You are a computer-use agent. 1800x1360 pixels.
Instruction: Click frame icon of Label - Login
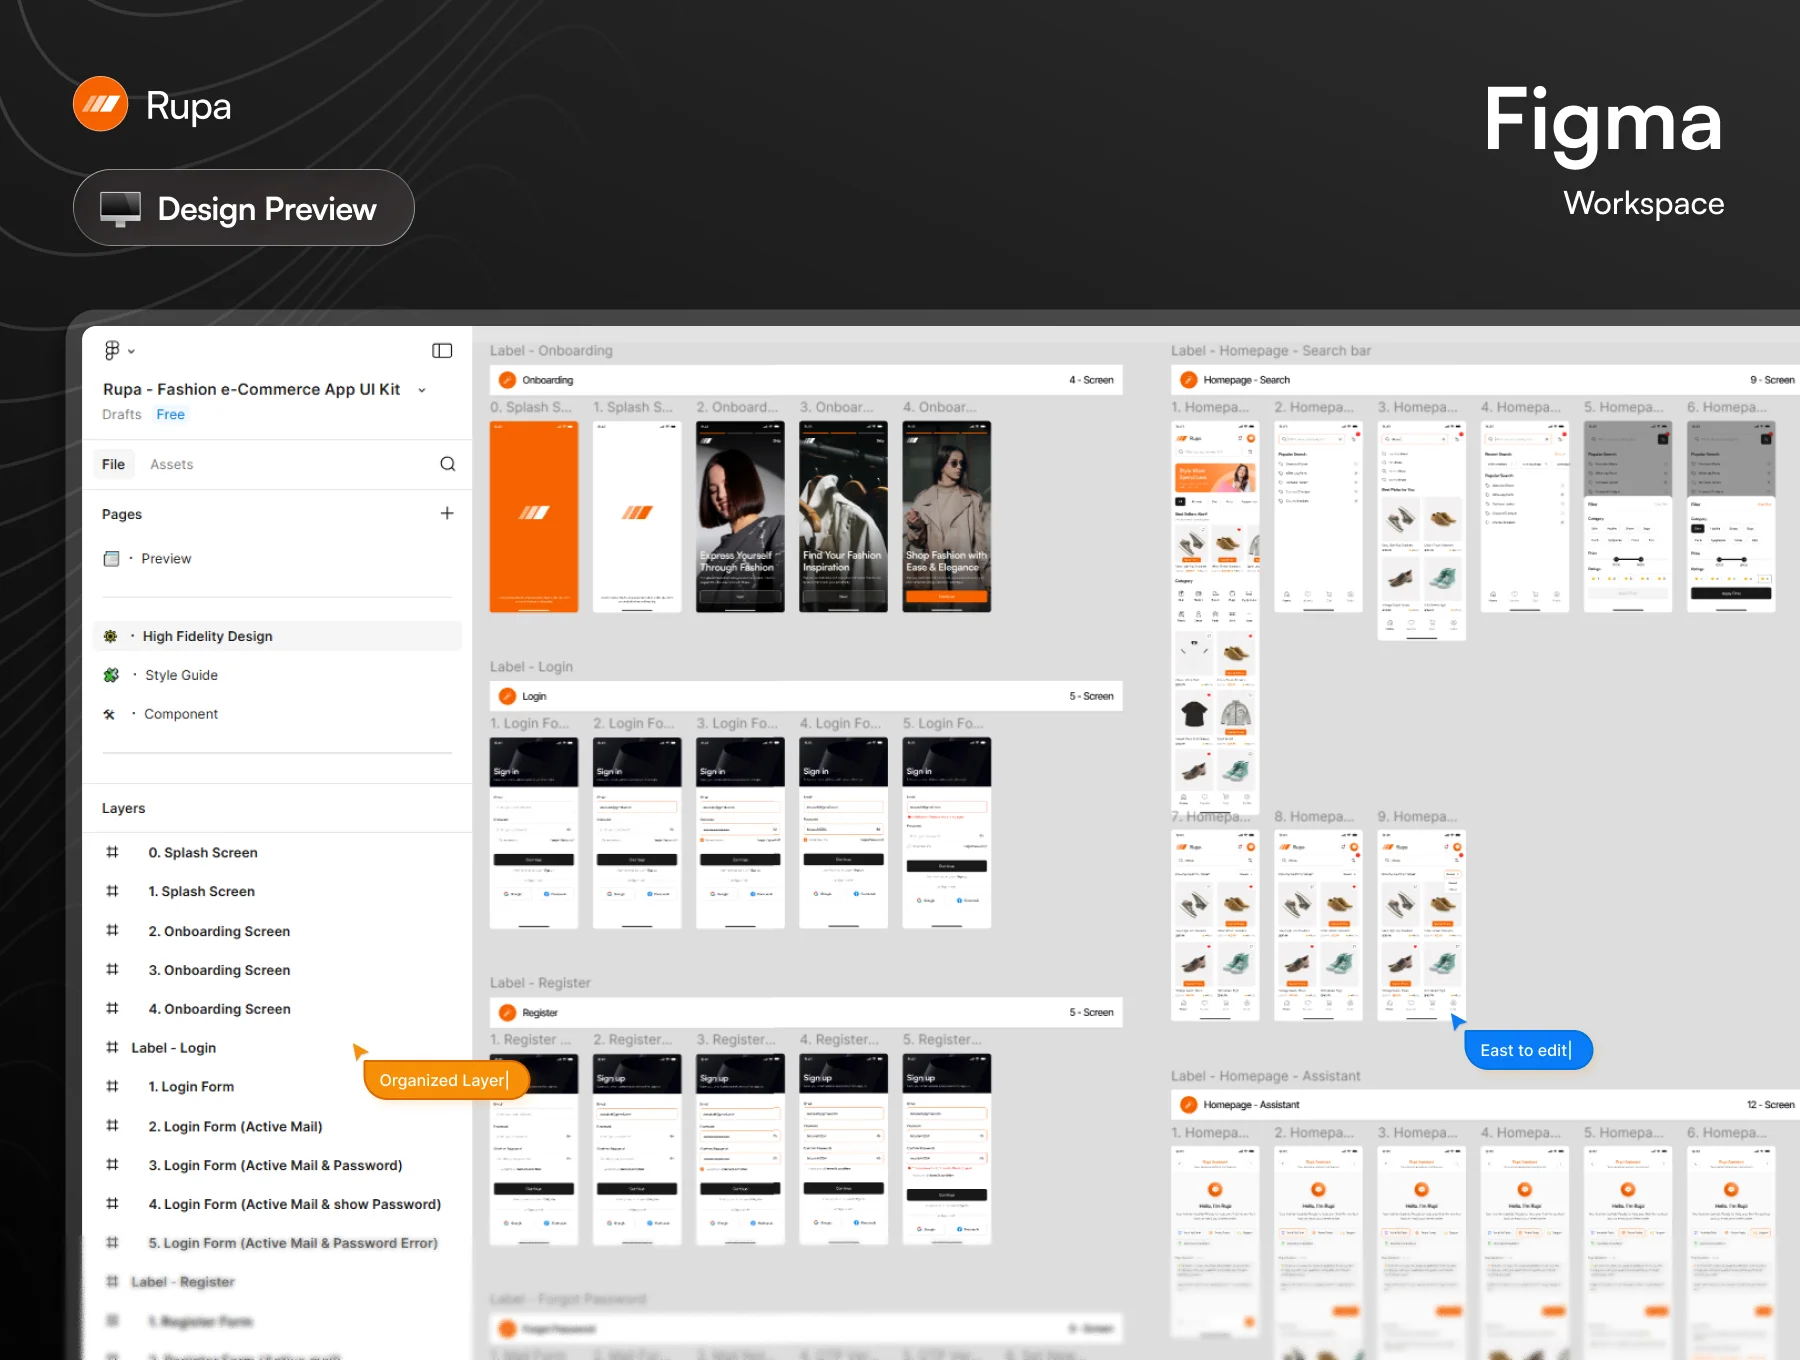pyautogui.click(x=112, y=1047)
